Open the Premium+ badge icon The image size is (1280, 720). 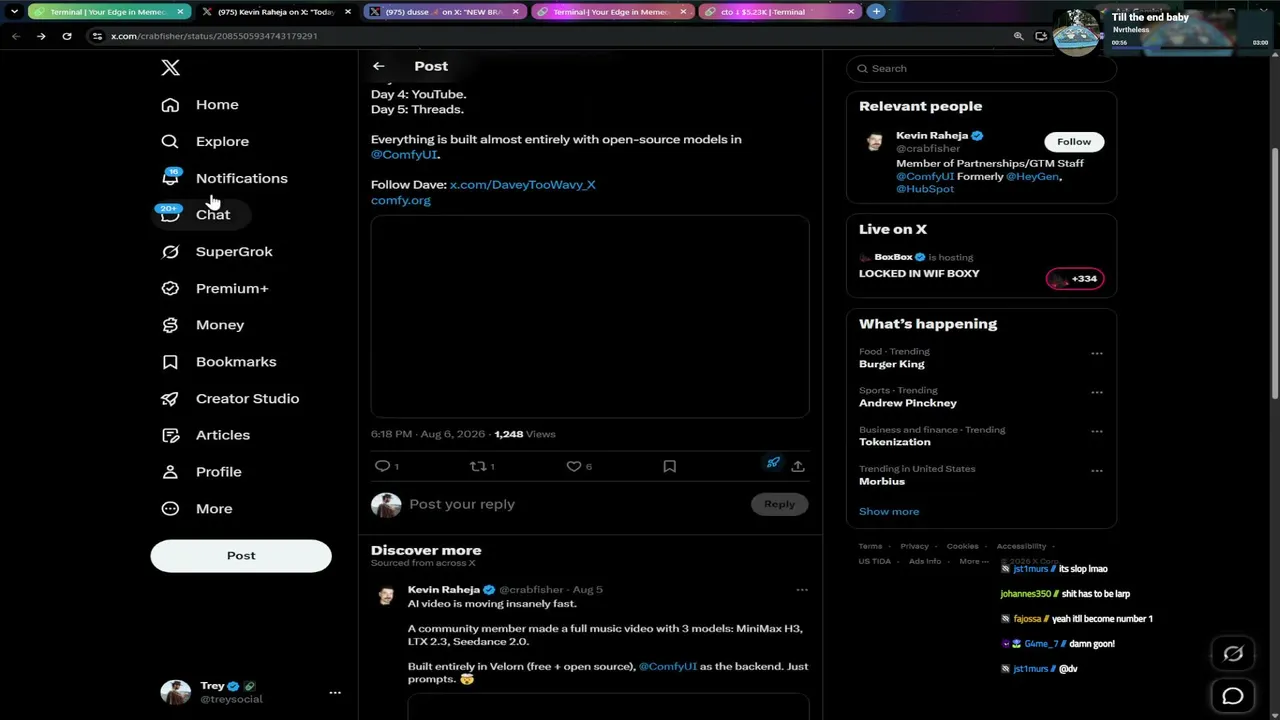[x=170, y=289]
